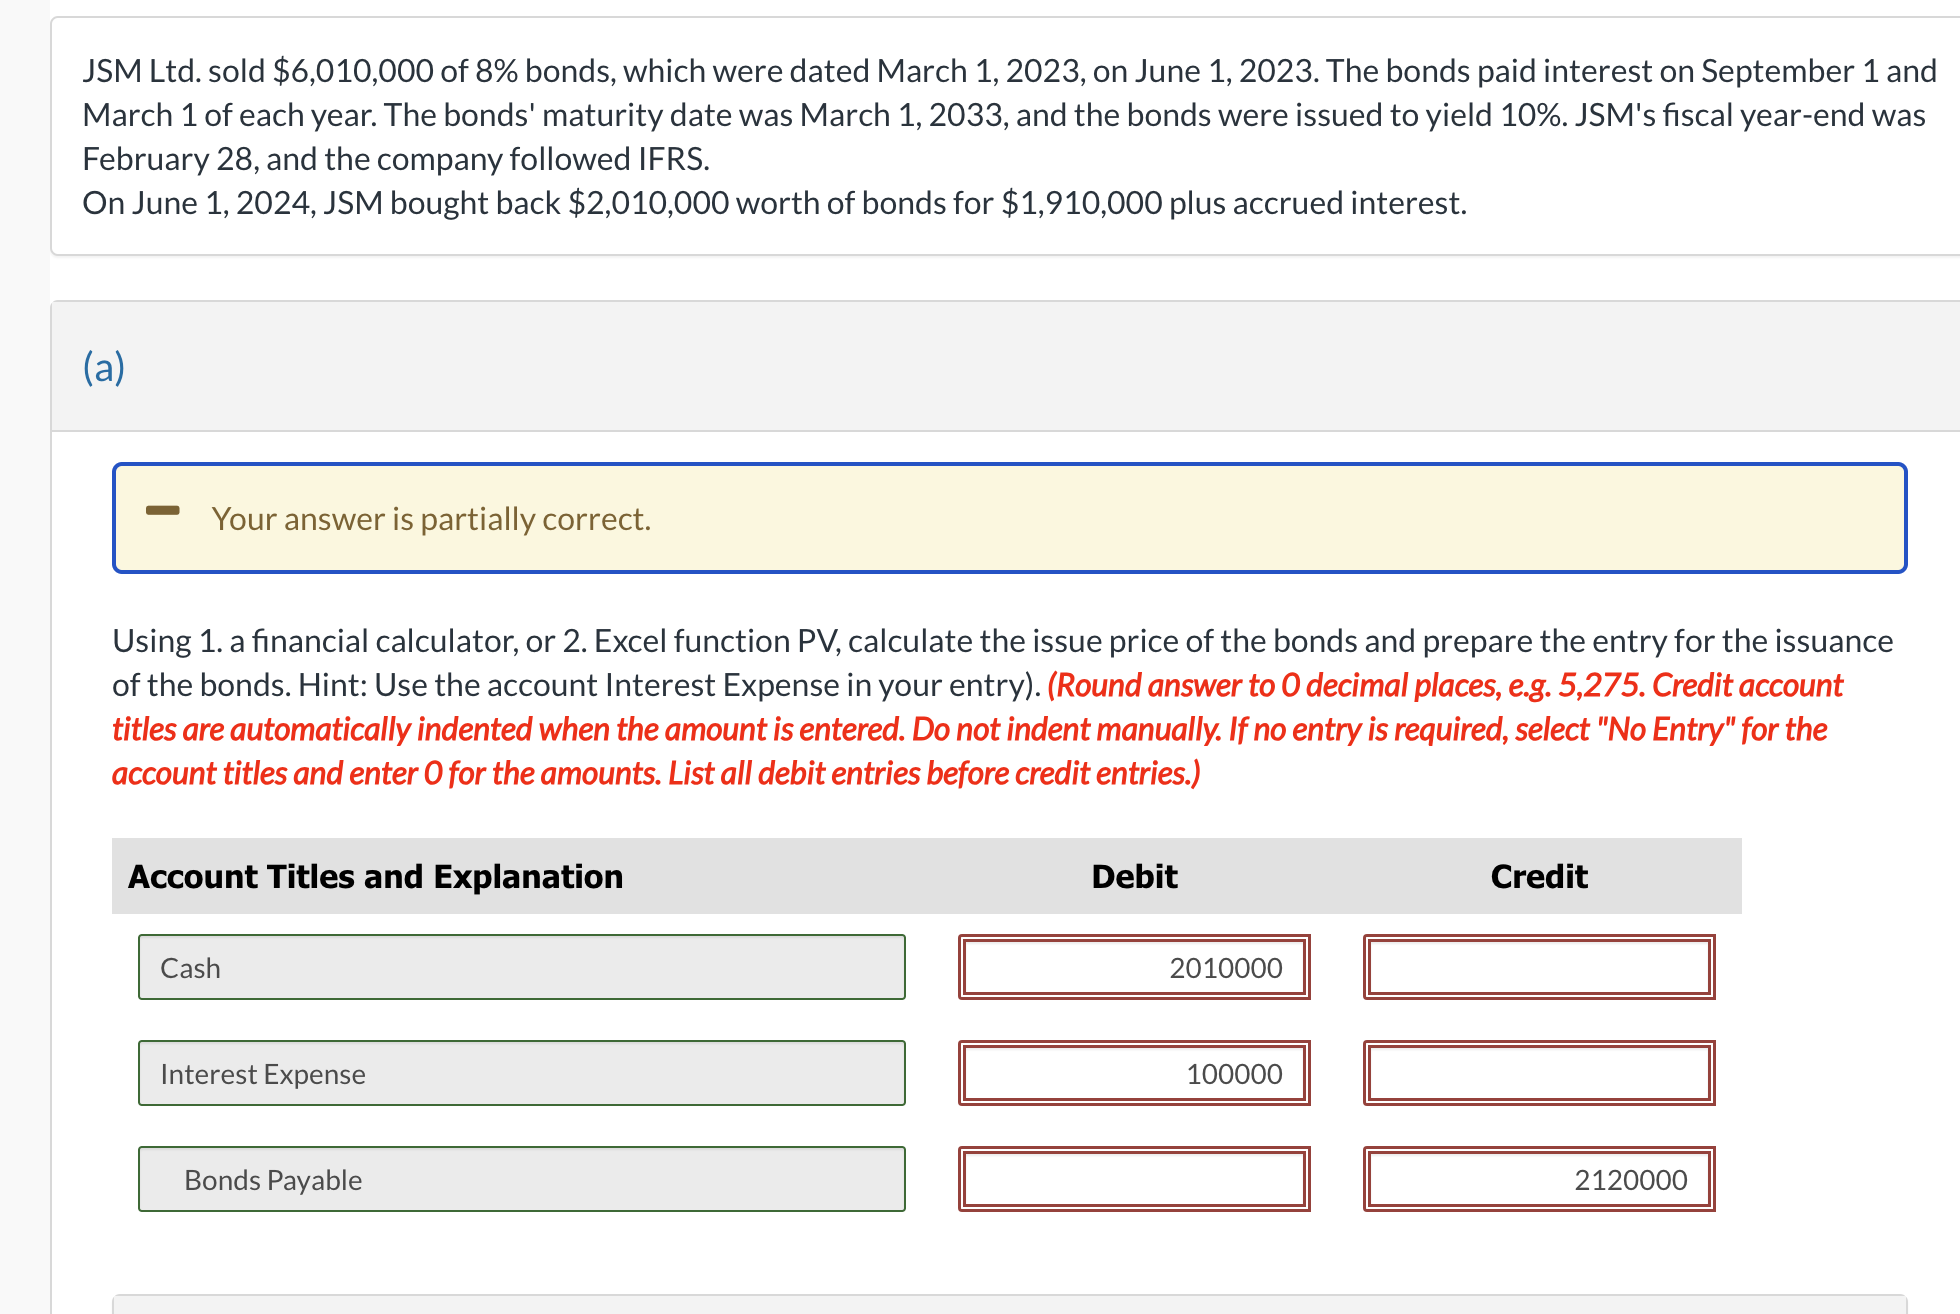Screen dimensions: 1960x1314
Task: Select the Interest Expense debit field showing 100000
Action: [1134, 1073]
